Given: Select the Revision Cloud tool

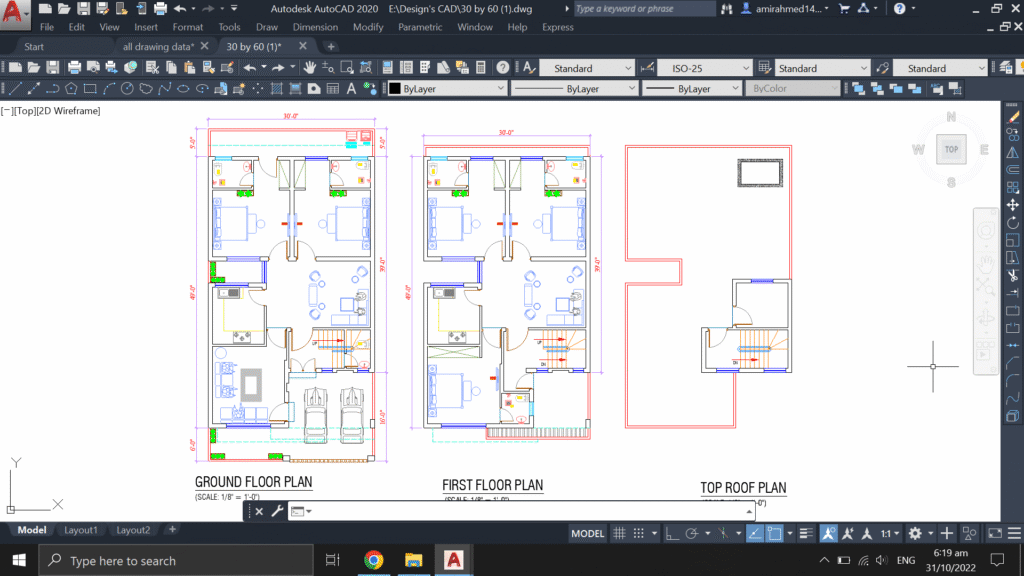Looking at the screenshot, I should (146, 89).
